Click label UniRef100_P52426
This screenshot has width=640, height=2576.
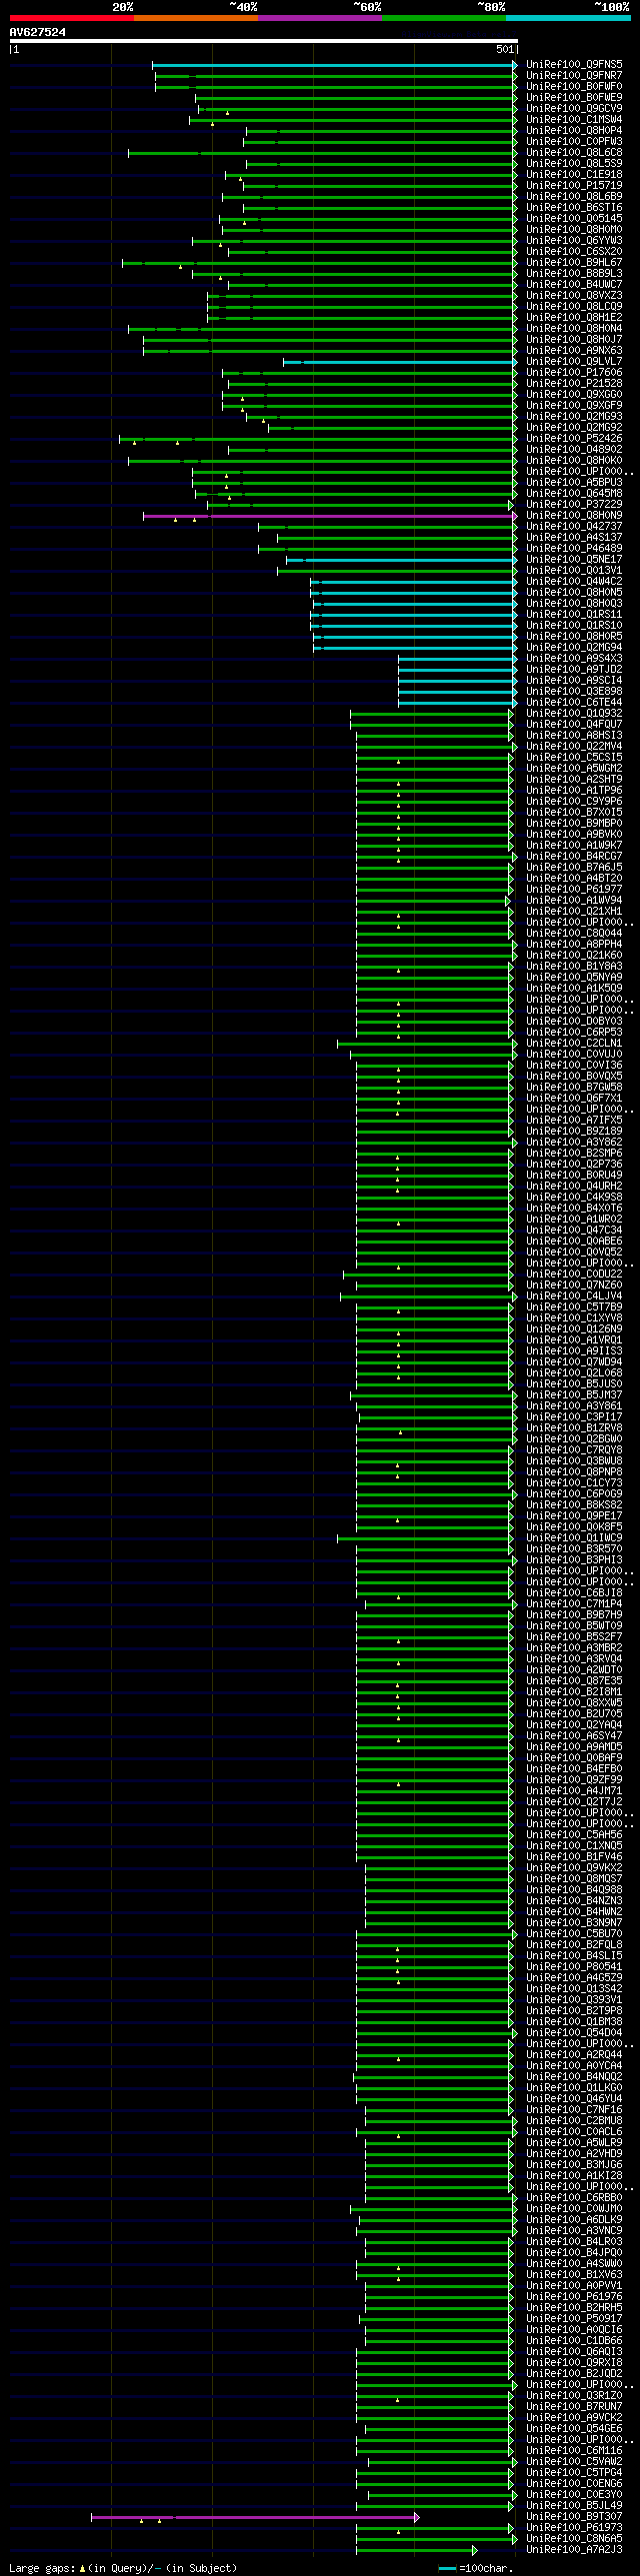tap(574, 439)
